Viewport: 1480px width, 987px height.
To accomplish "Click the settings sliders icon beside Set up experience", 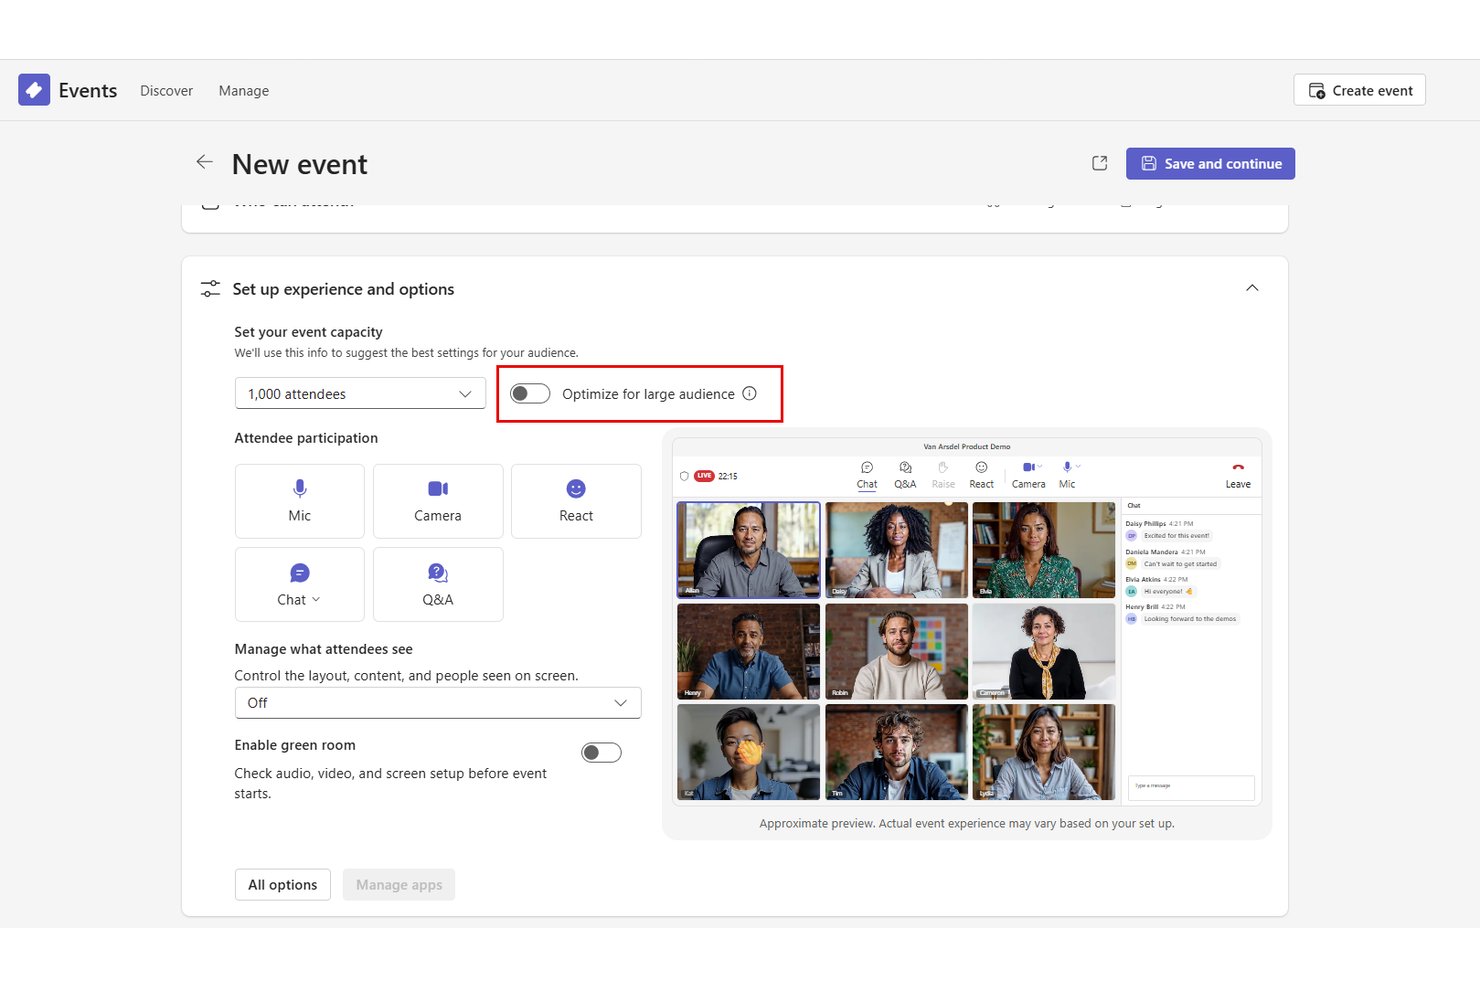I will pyautogui.click(x=210, y=289).
